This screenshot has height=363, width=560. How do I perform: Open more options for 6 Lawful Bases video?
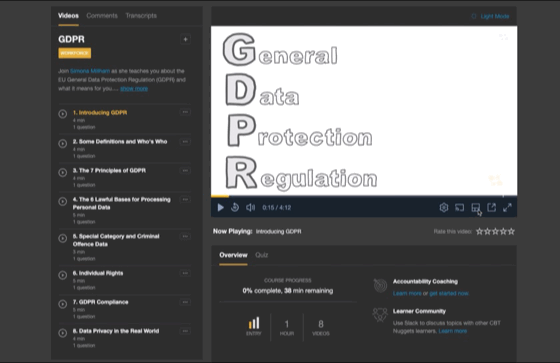click(x=185, y=199)
